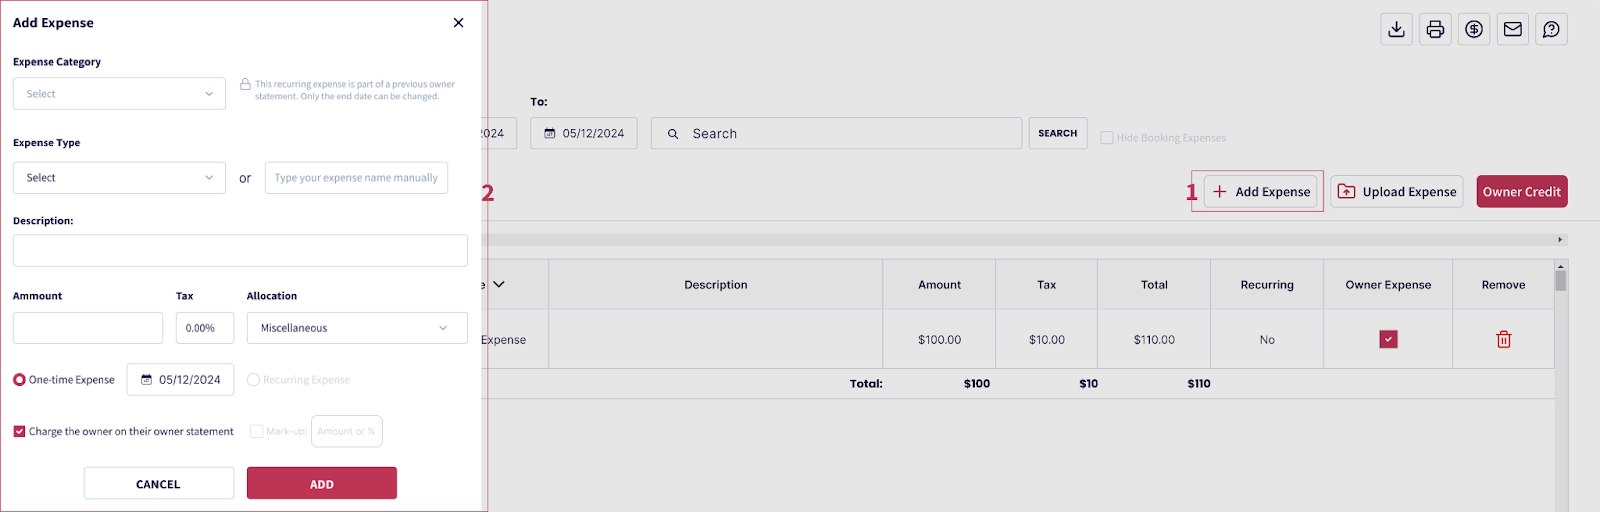Delete expense row with trash icon
1600x512 pixels.
[x=1503, y=340]
